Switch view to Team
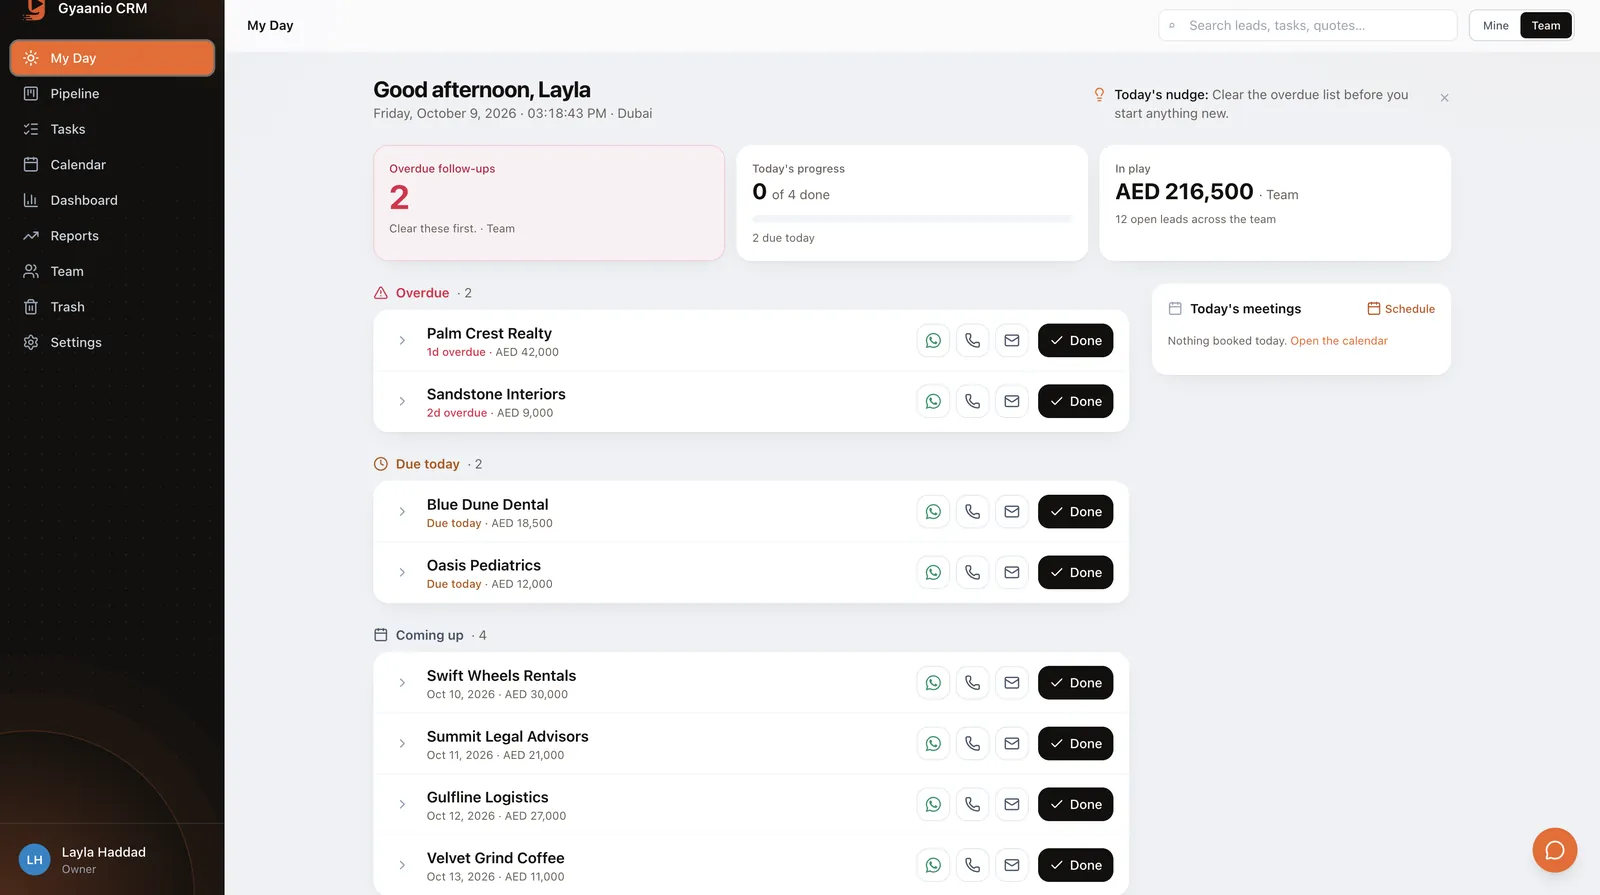This screenshot has height=895, width=1600. (1546, 26)
